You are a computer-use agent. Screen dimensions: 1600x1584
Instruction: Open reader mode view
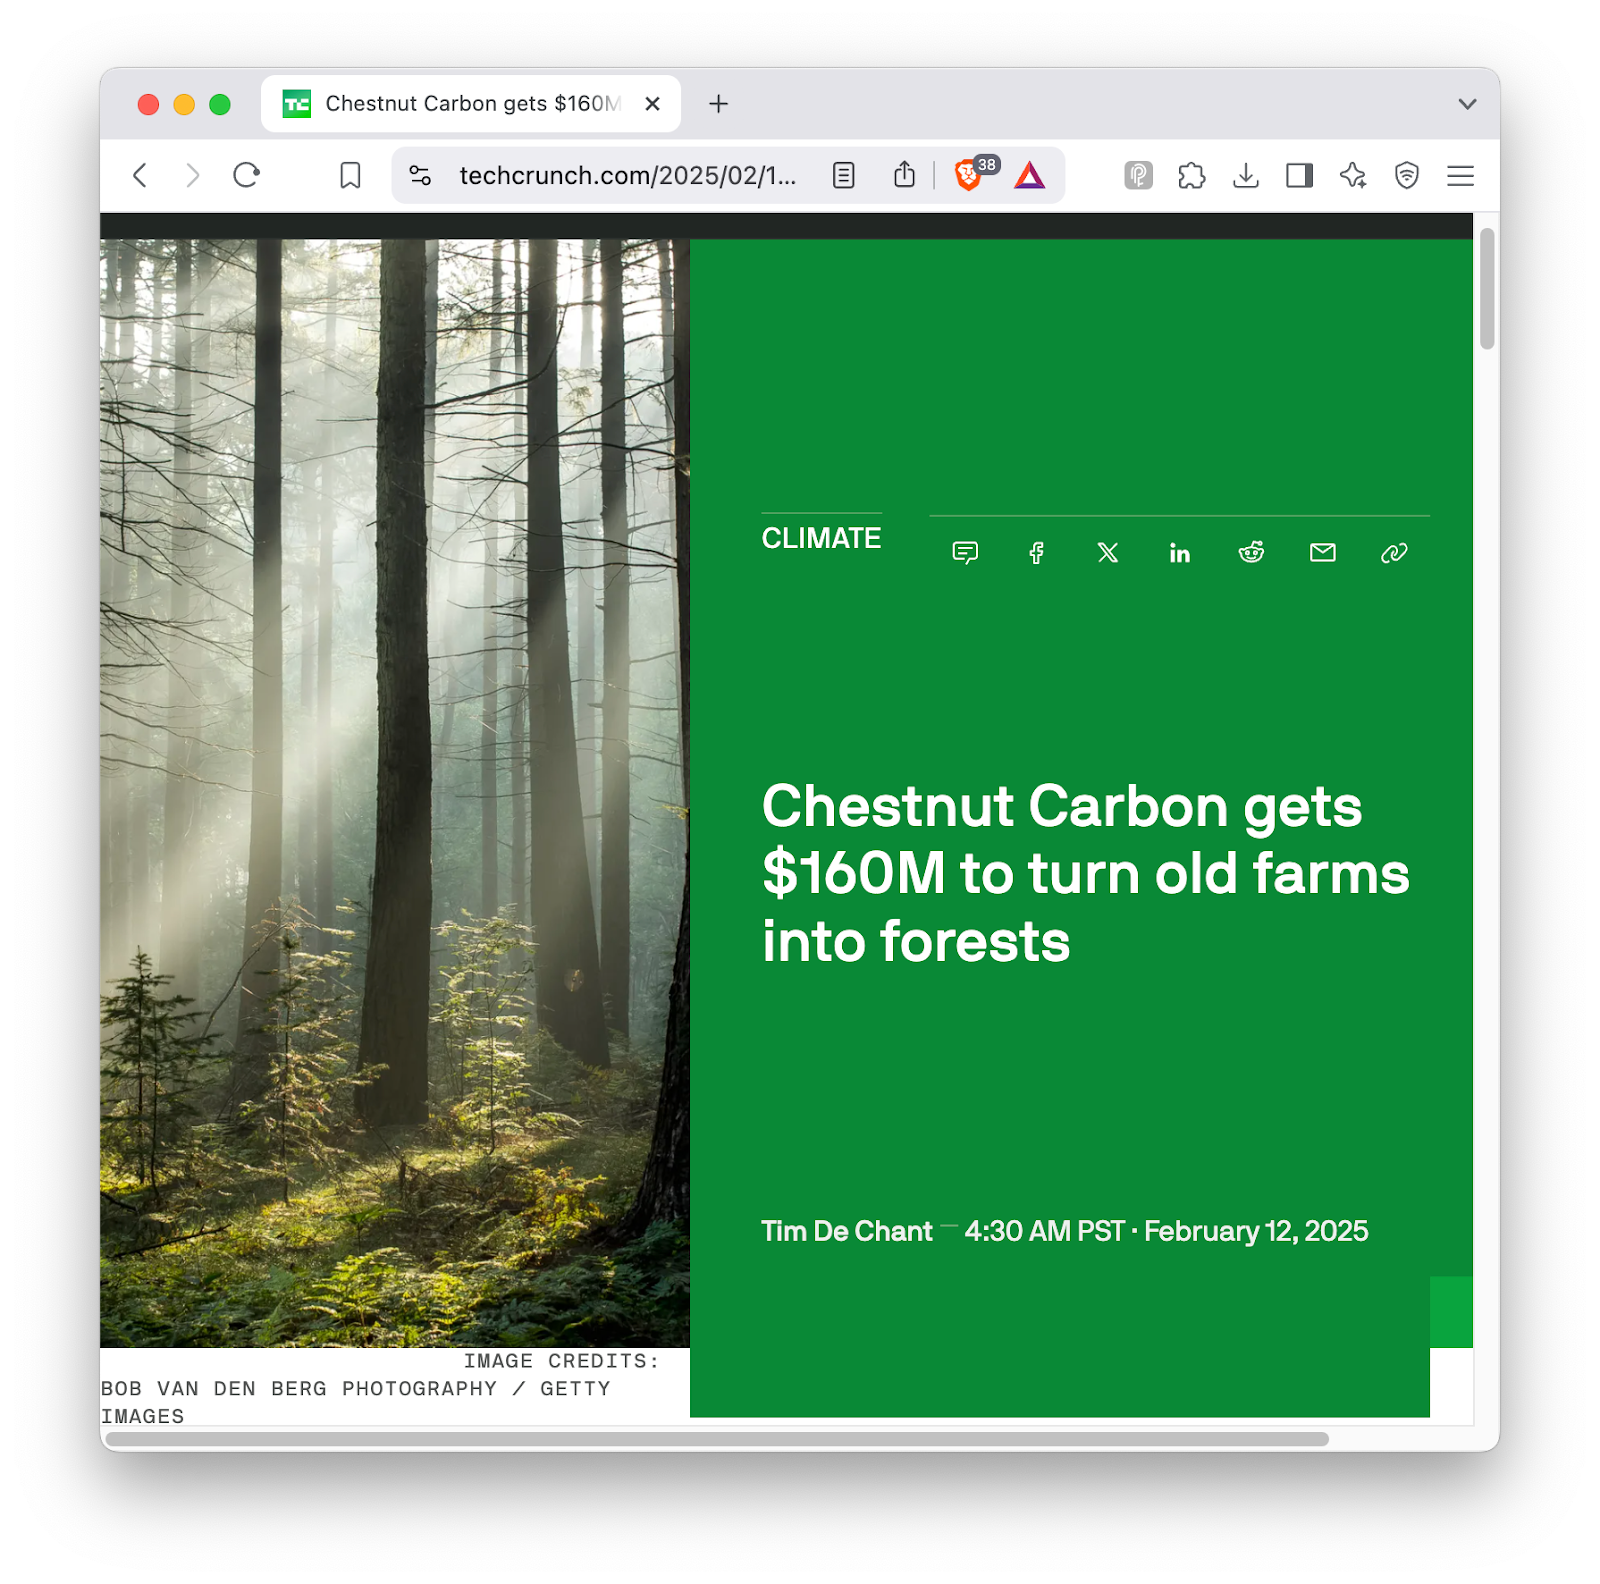844,176
